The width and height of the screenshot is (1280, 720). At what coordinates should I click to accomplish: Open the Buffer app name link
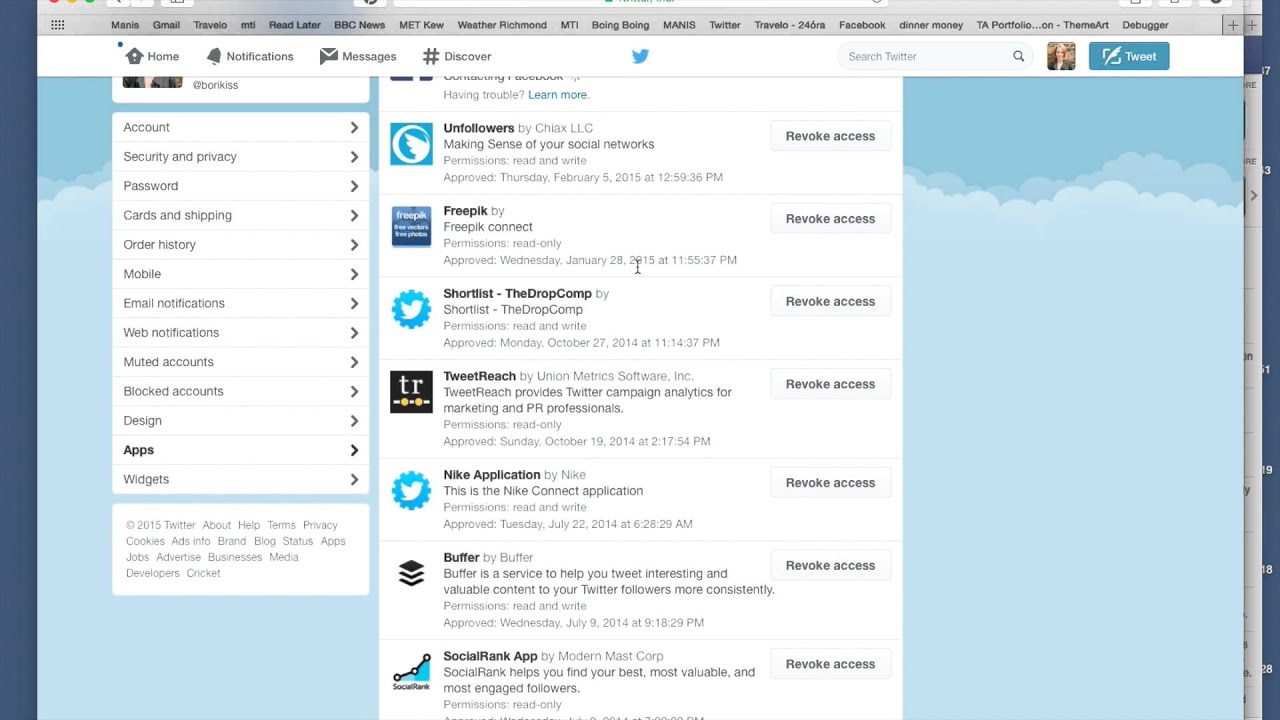click(462, 557)
